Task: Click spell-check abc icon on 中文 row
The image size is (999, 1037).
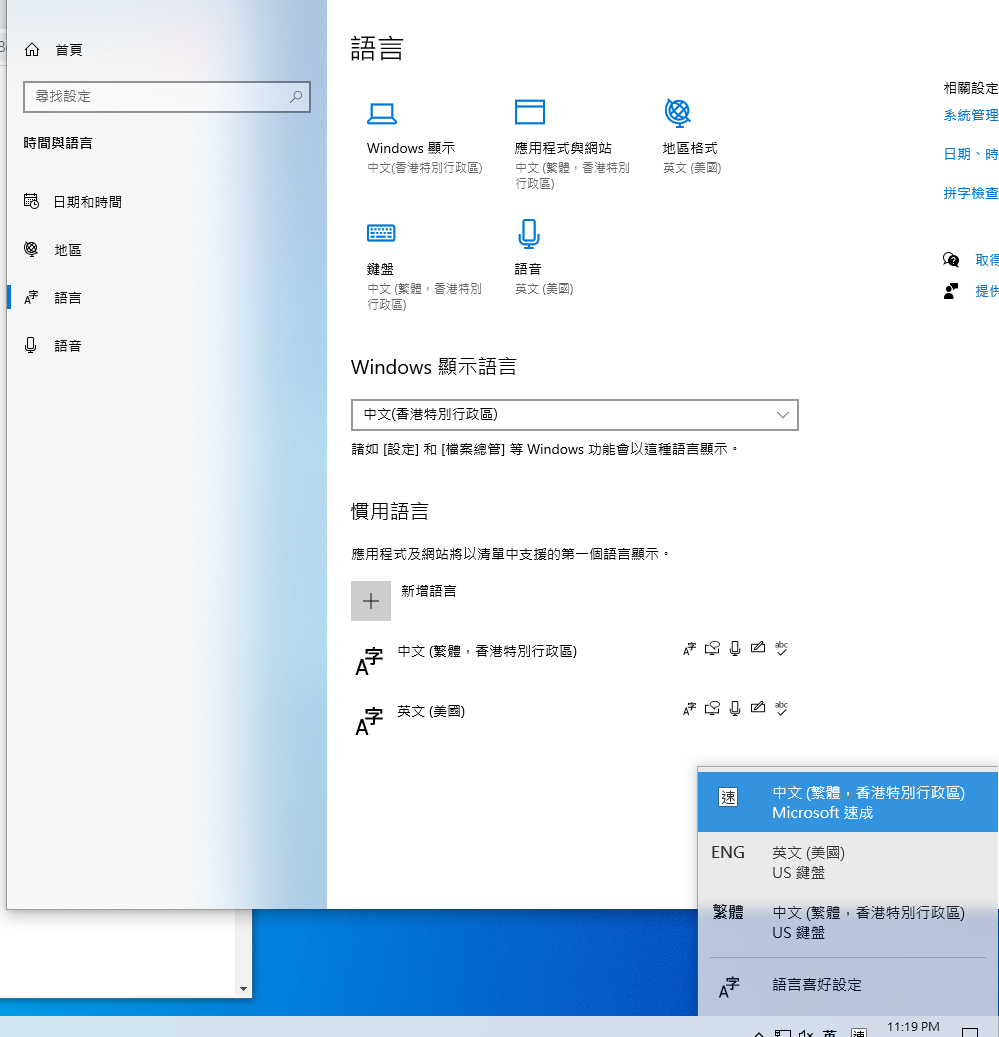Action: (x=781, y=648)
